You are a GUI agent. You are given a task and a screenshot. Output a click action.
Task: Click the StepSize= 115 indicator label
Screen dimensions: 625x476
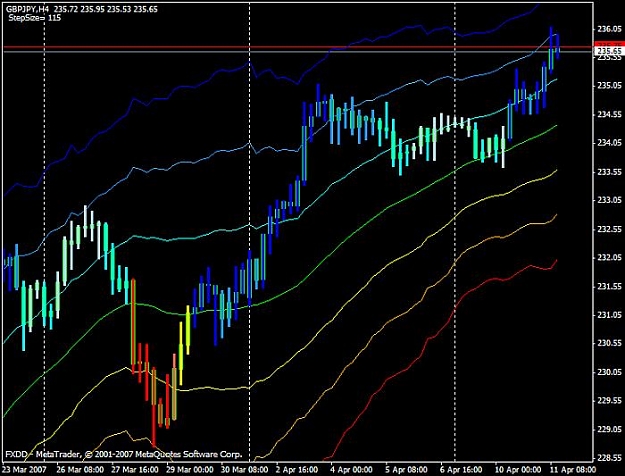[x=34, y=18]
